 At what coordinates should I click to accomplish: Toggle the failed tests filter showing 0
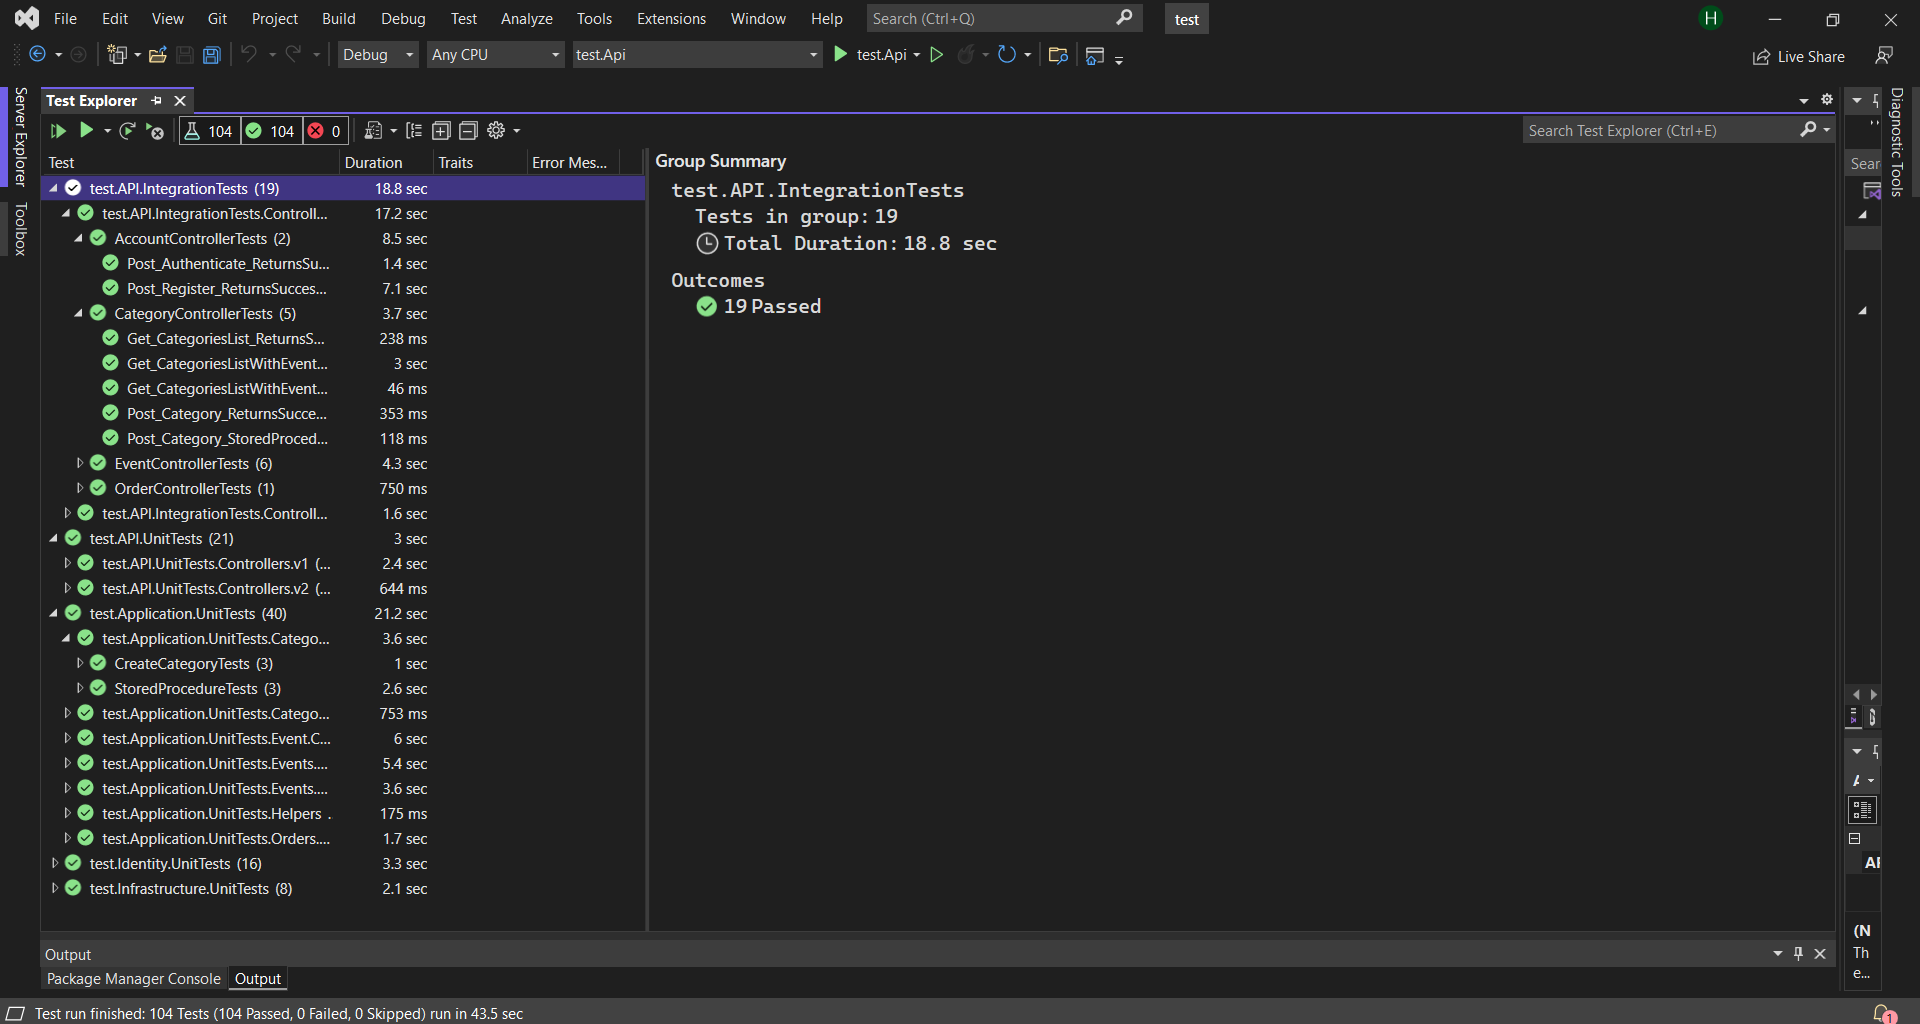pos(323,130)
